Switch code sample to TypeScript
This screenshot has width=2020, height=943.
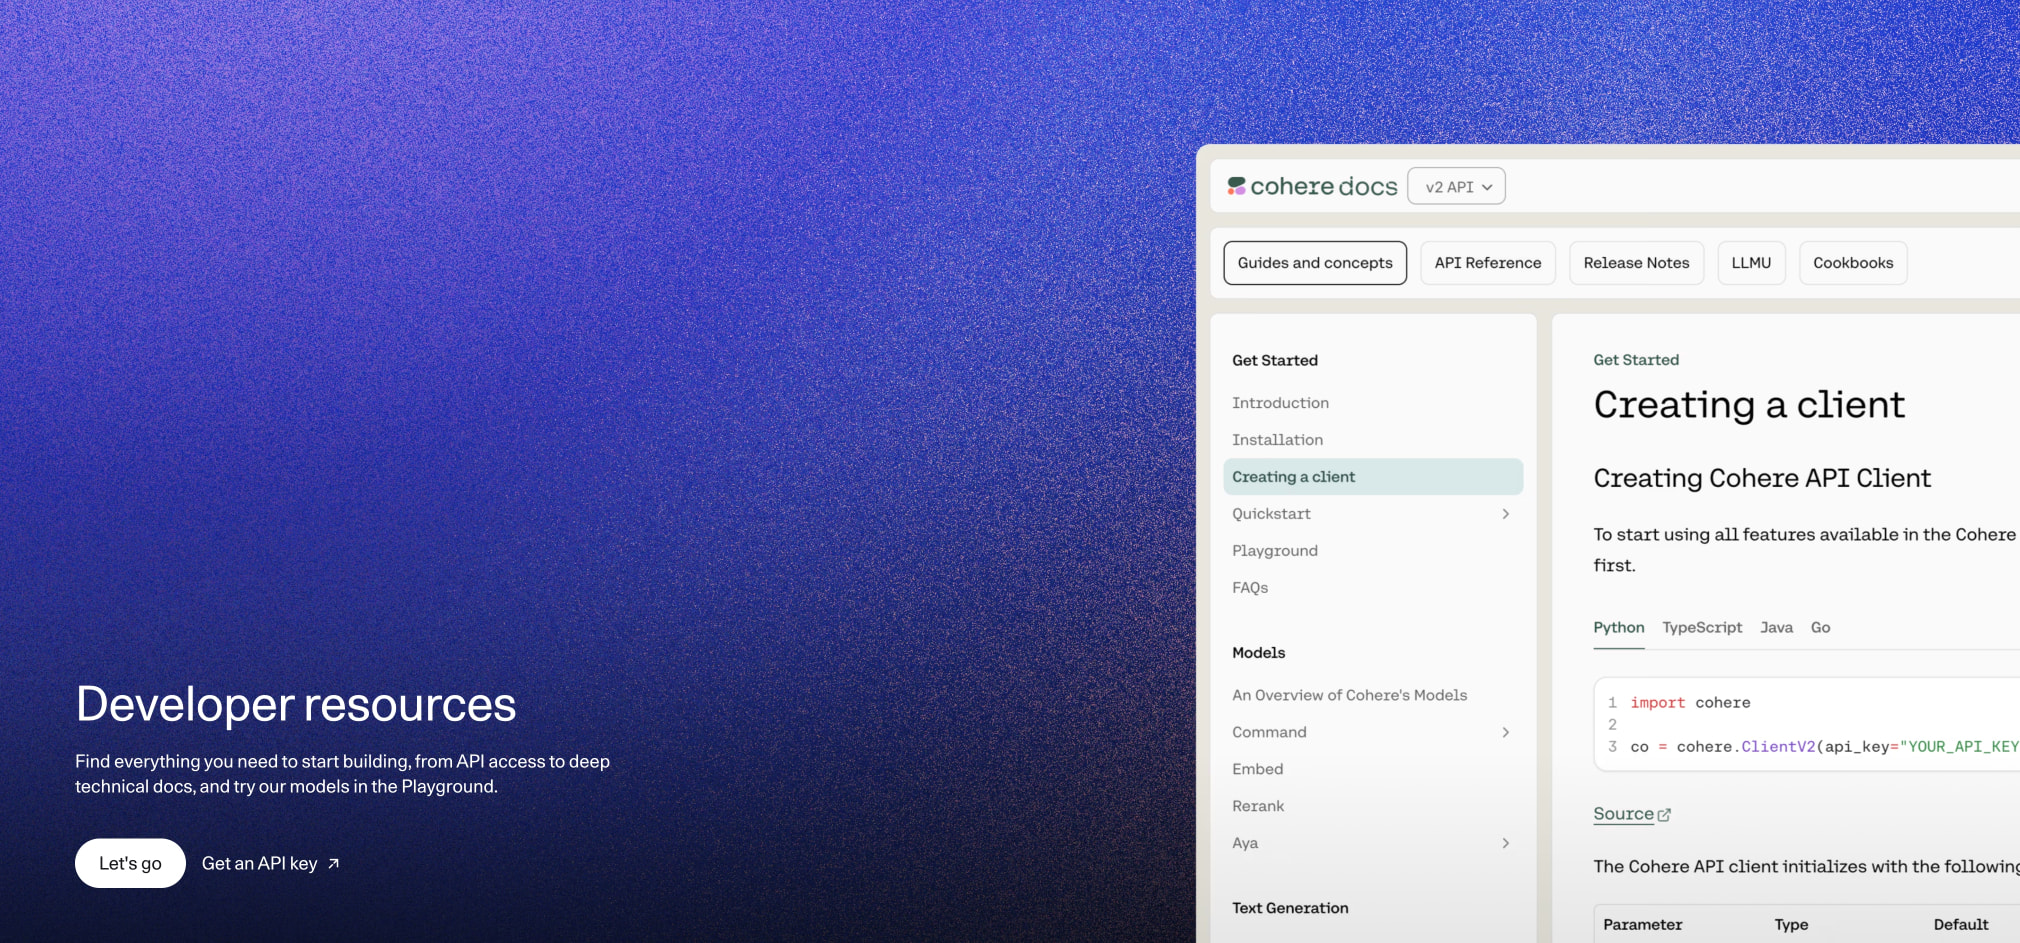1702,628
